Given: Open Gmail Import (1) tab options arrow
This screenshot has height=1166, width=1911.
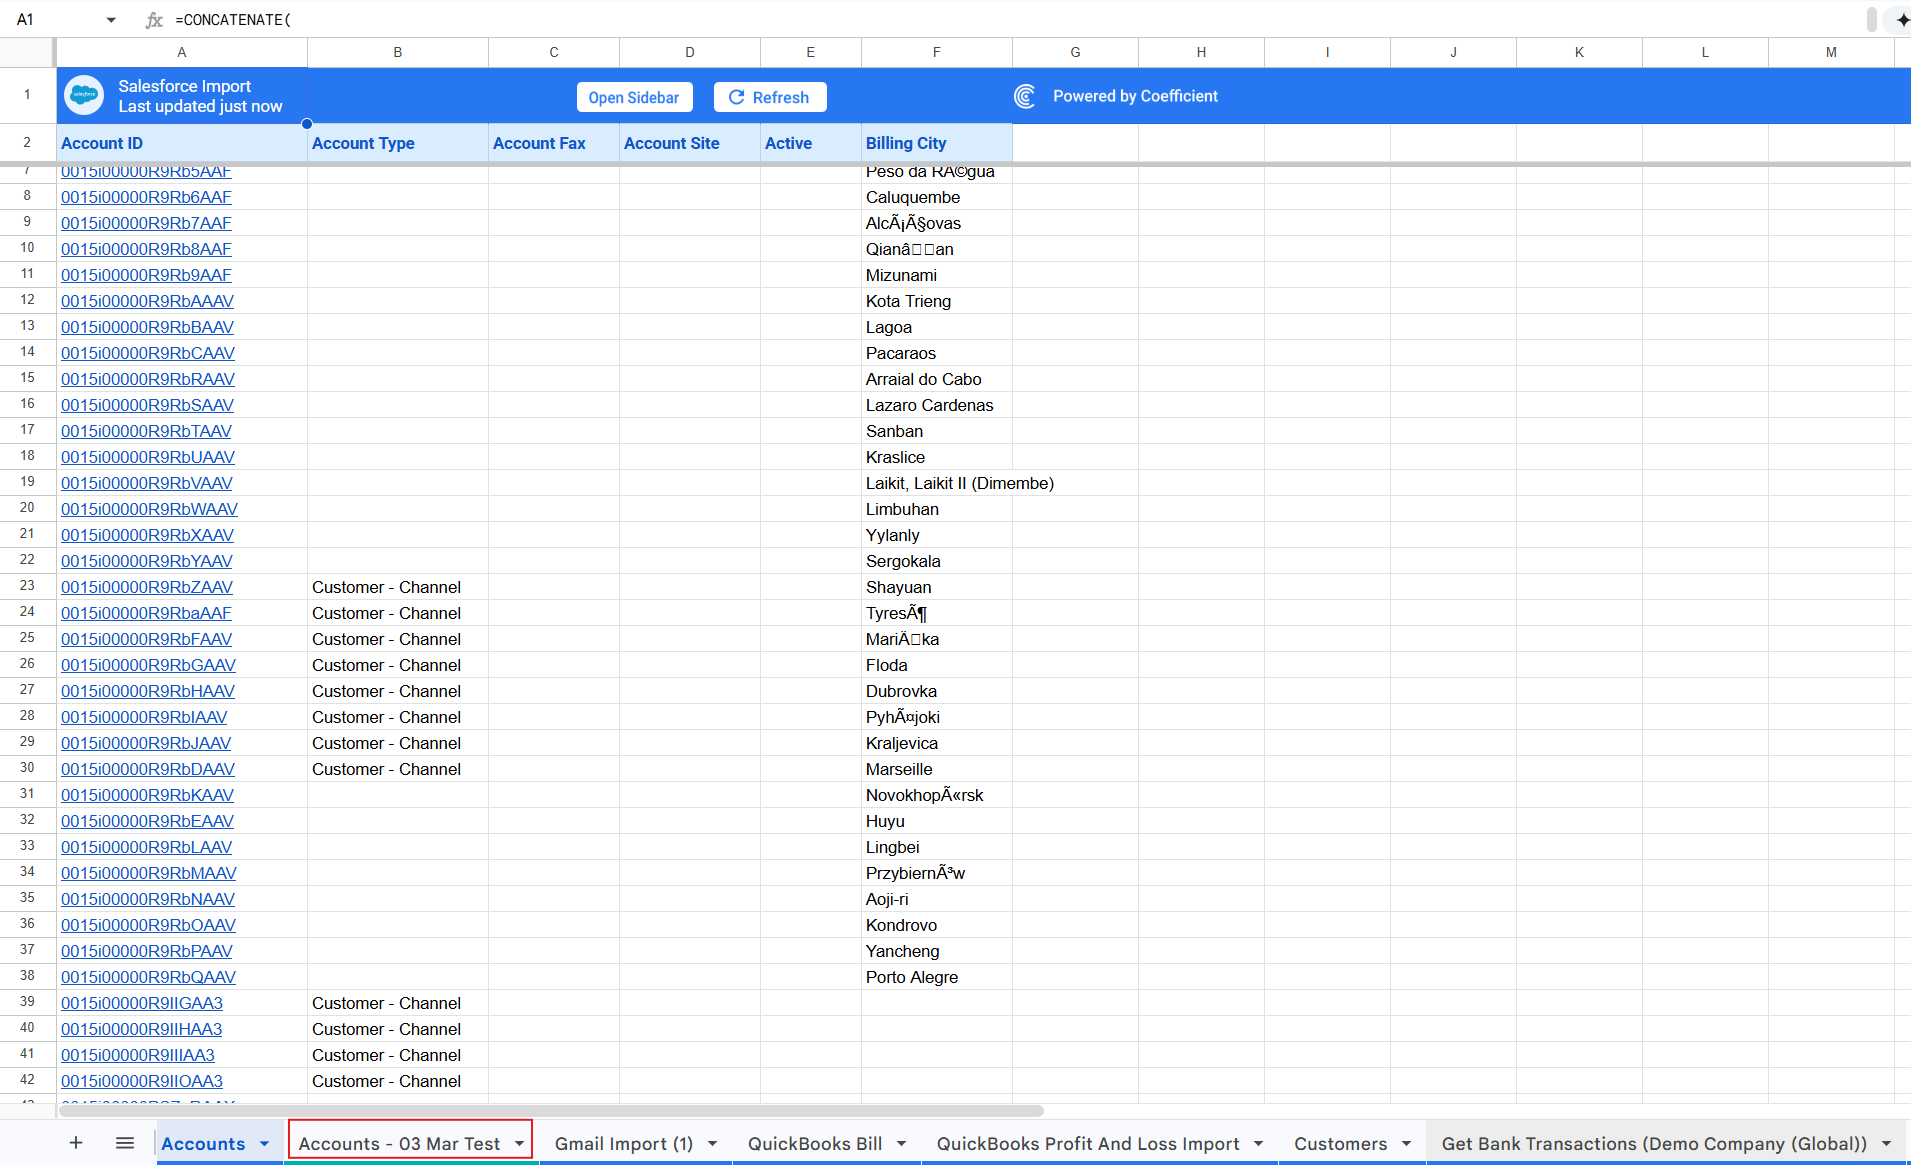Looking at the screenshot, I should click(713, 1144).
